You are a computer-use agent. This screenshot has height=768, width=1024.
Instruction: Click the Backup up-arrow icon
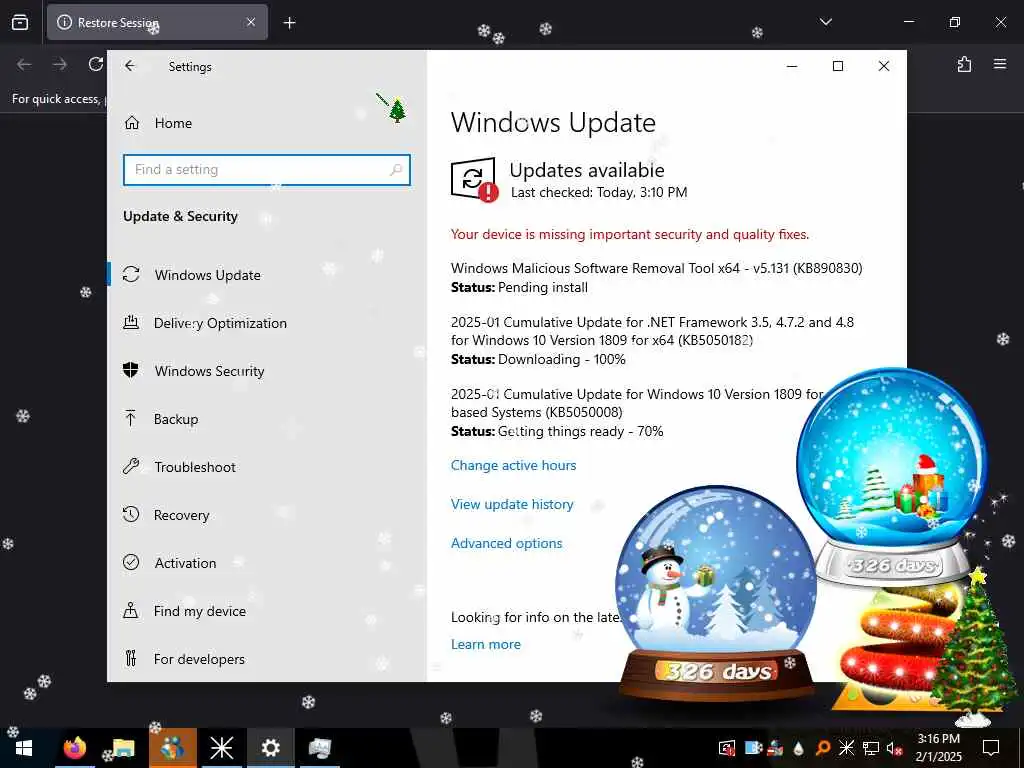[x=131, y=418]
